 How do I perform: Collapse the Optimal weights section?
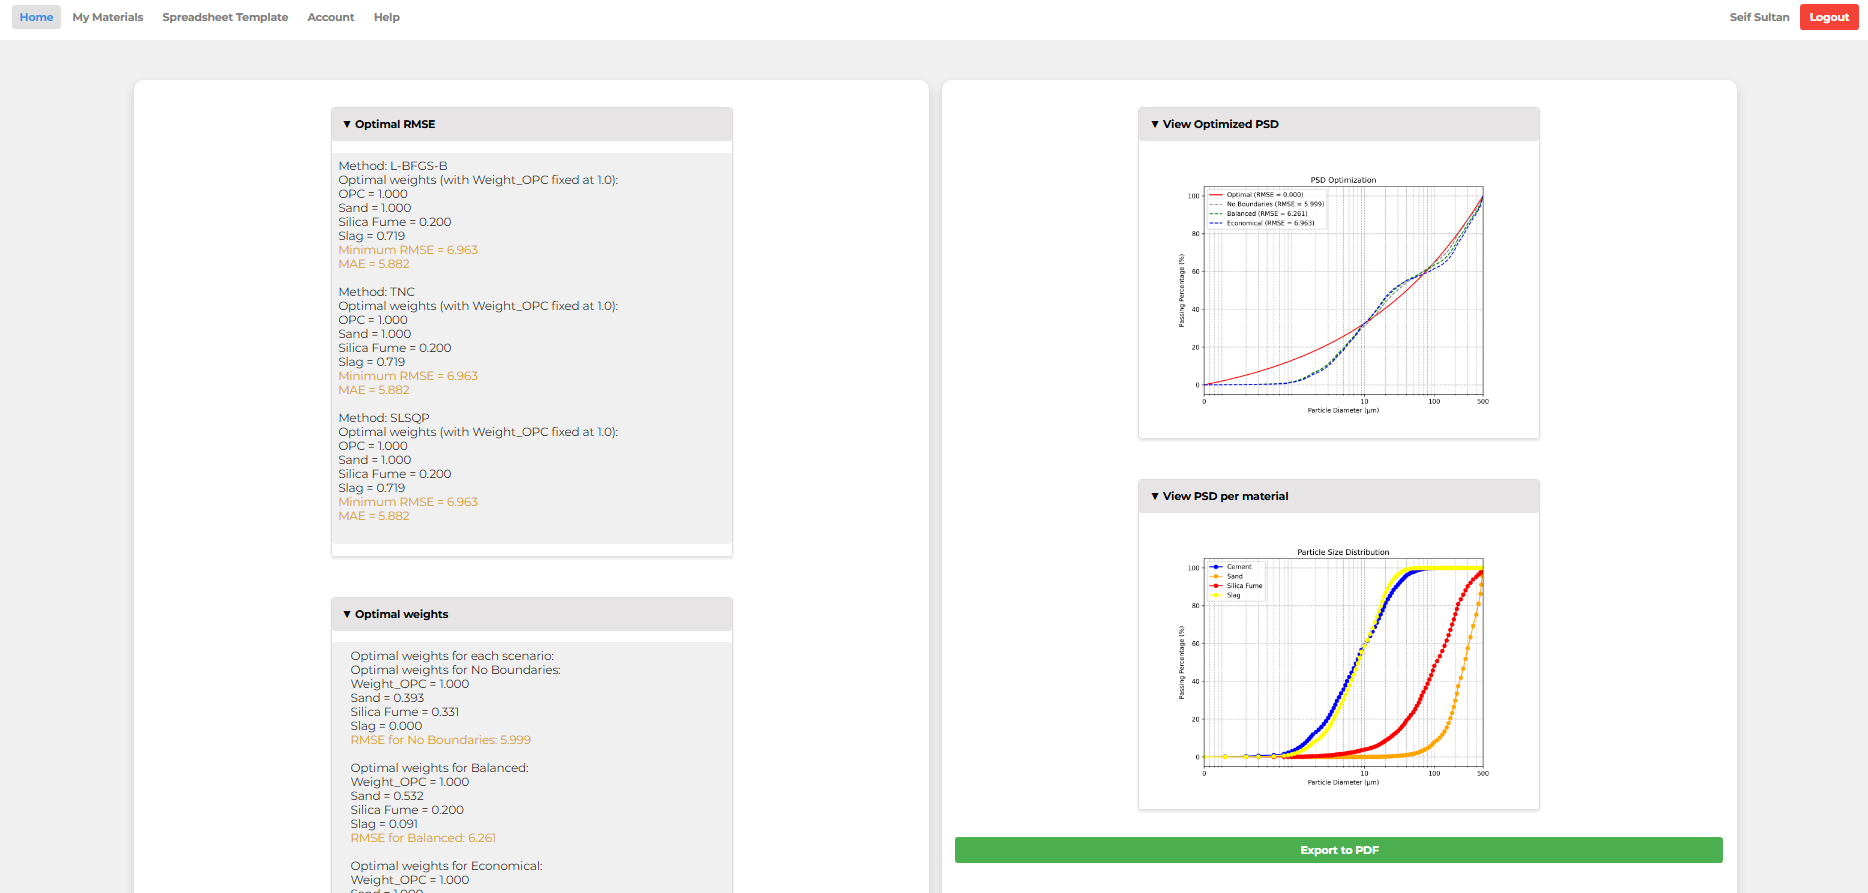point(400,614)
